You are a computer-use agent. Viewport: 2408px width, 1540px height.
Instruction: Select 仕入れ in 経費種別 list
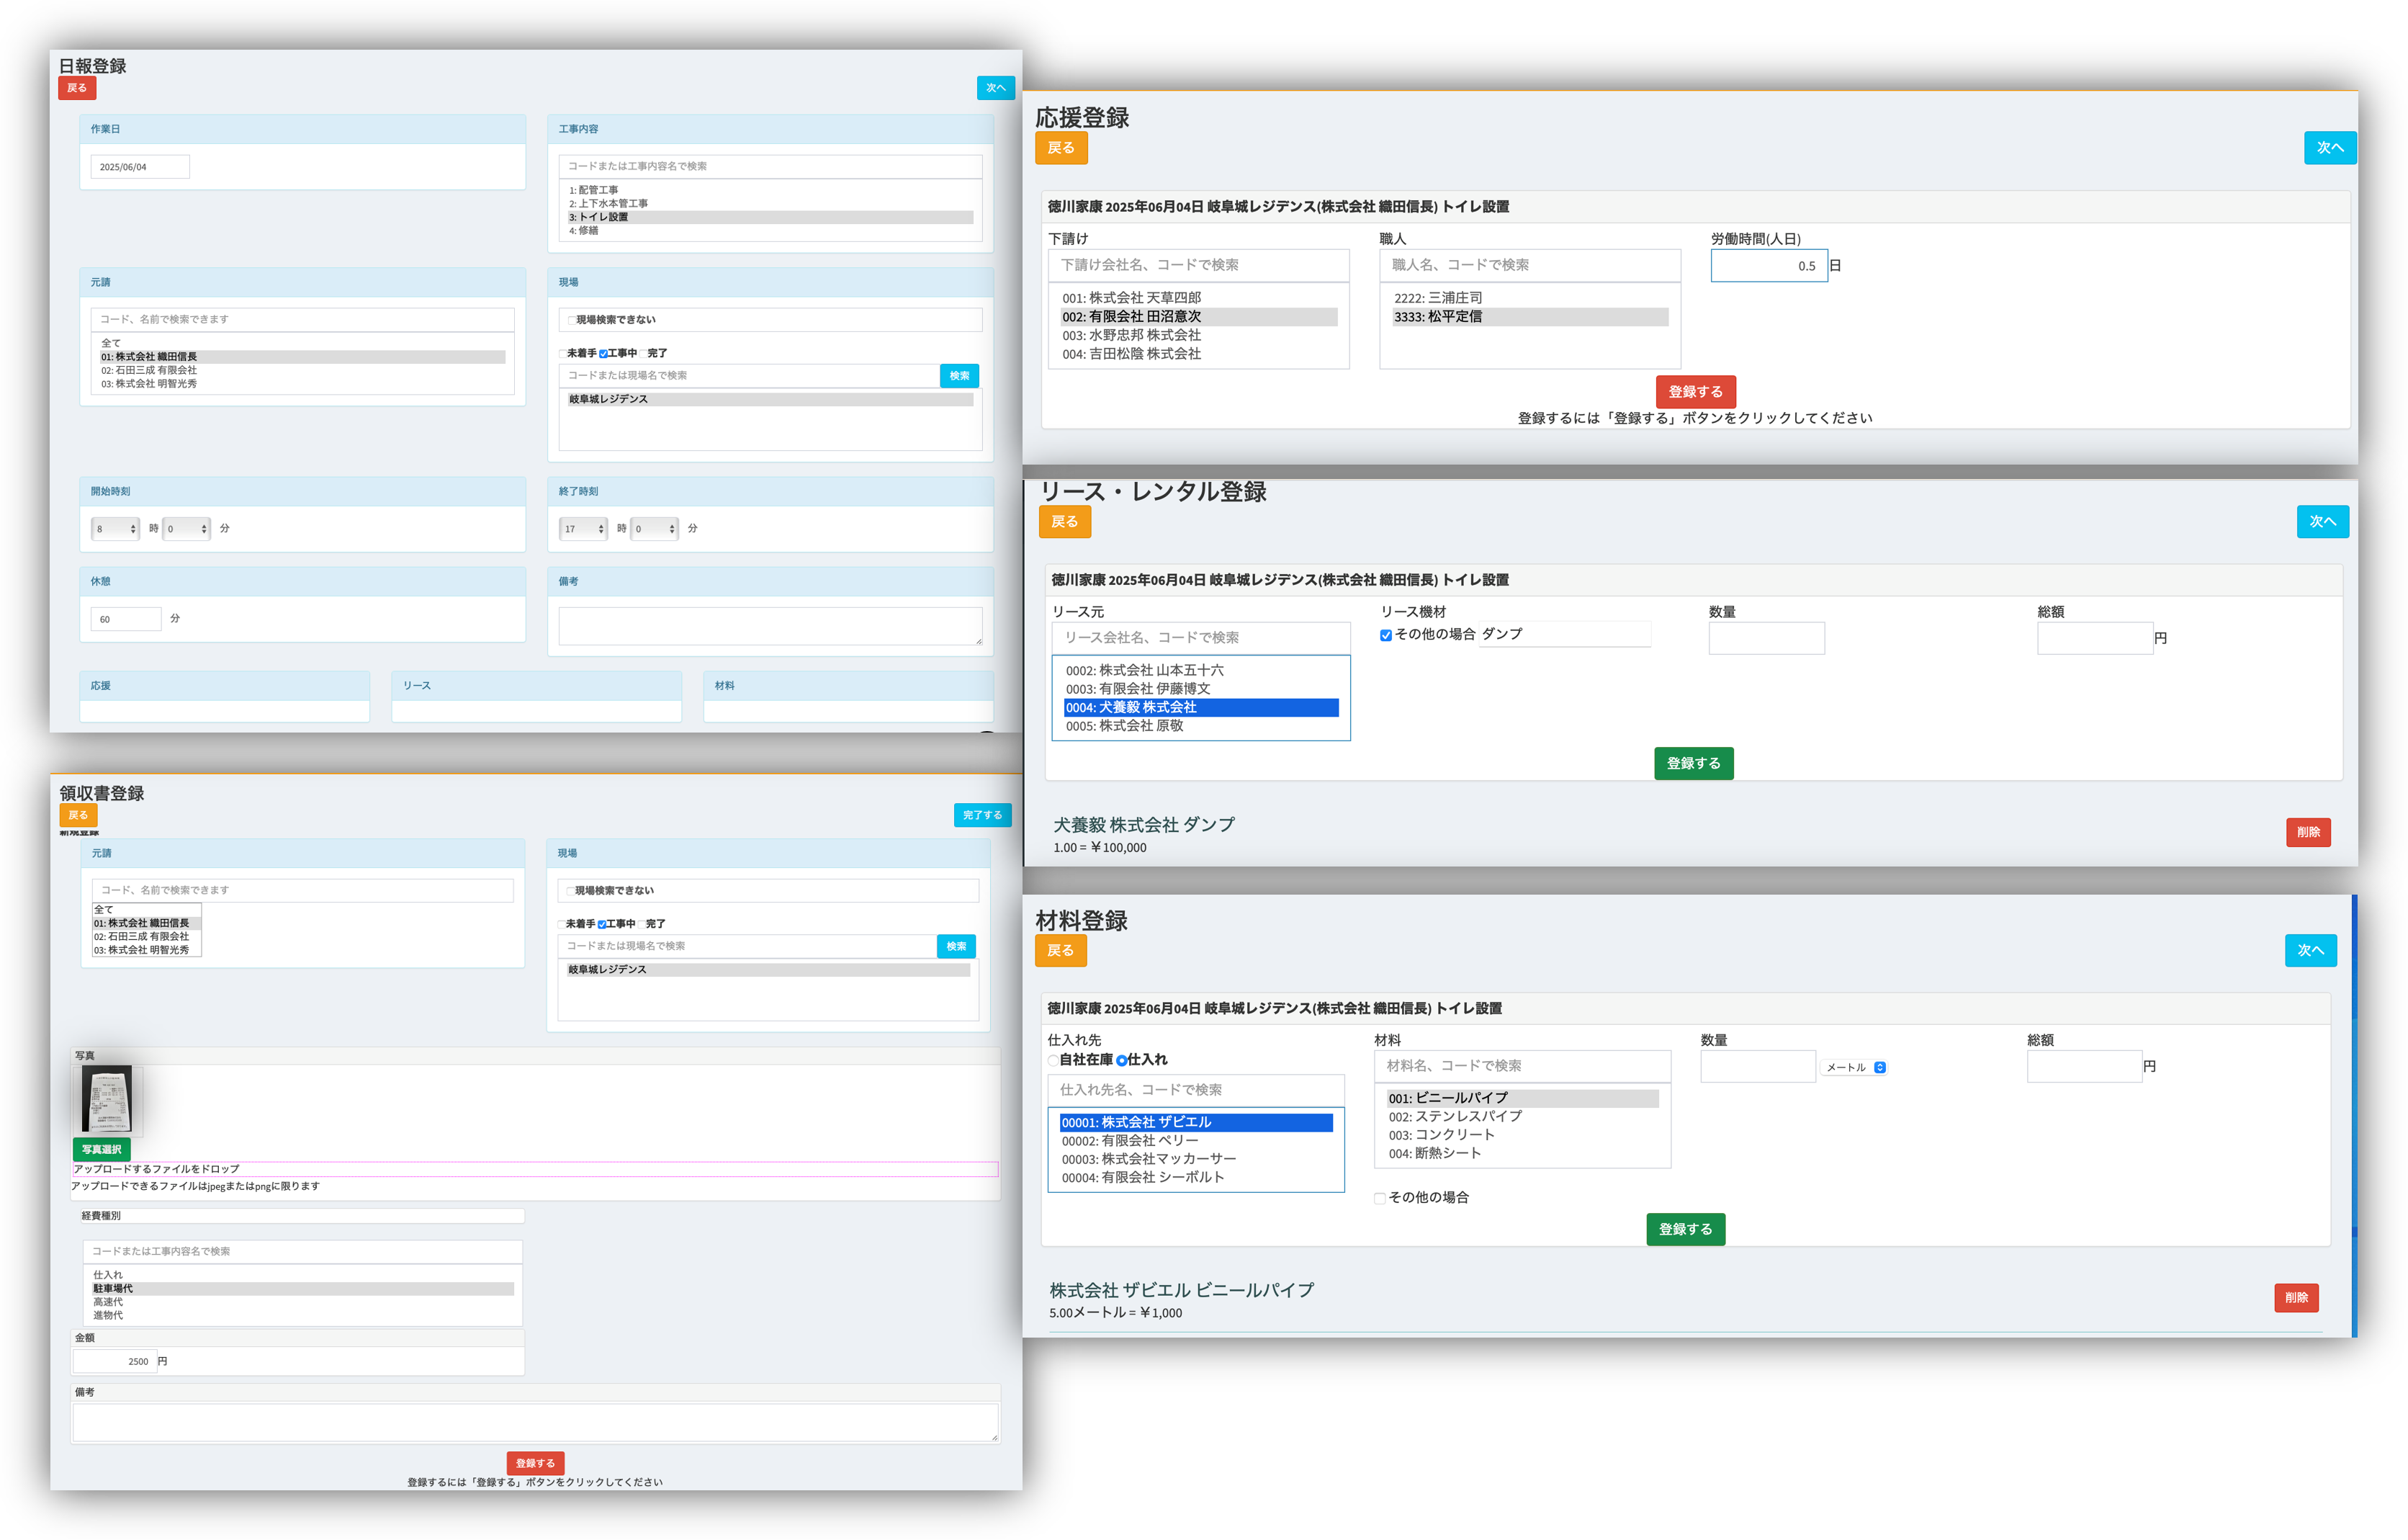click(303, 1275)
